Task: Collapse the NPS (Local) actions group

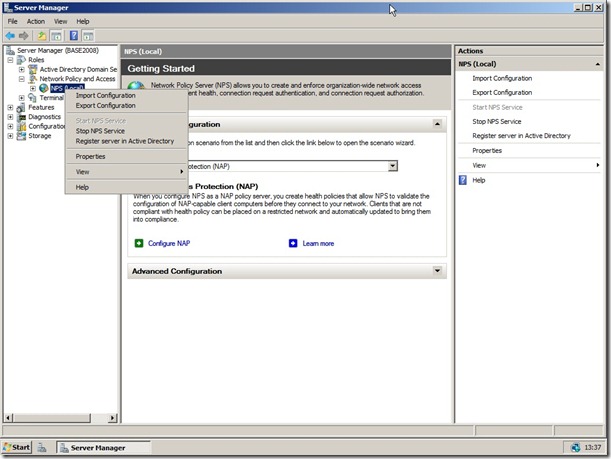Action: [x=597, y=64]
